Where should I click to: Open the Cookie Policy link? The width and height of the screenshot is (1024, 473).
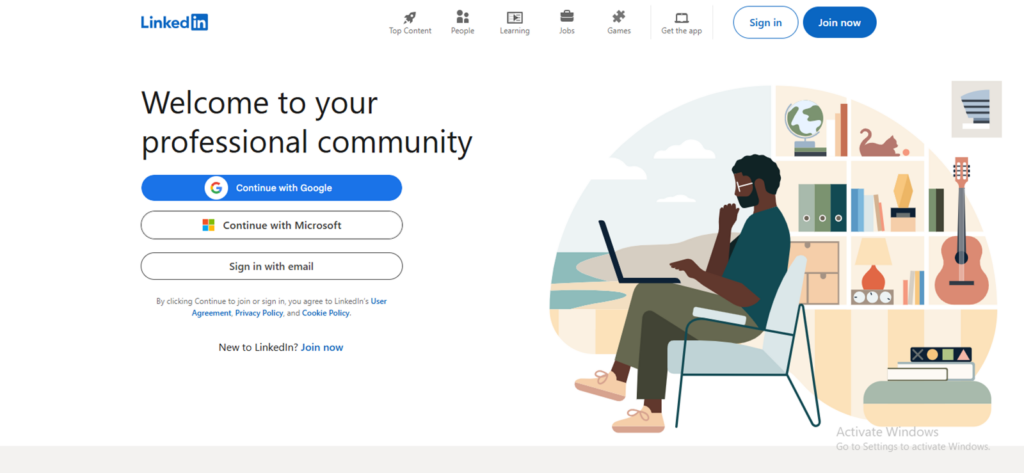pos(325,313)
